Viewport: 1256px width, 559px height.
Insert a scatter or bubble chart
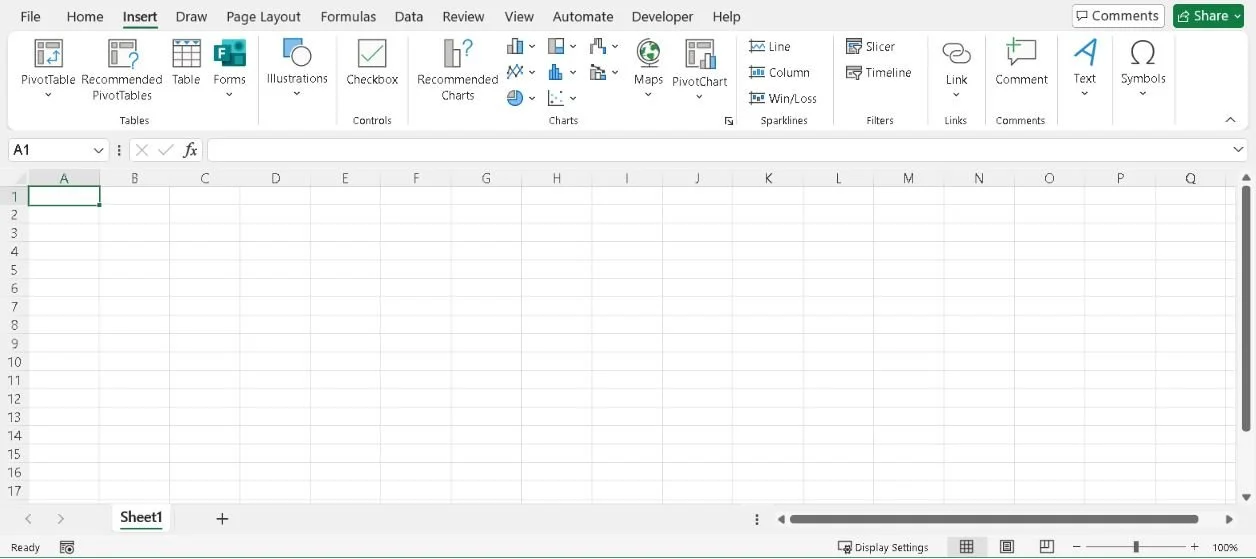click(x=557, y=98)
